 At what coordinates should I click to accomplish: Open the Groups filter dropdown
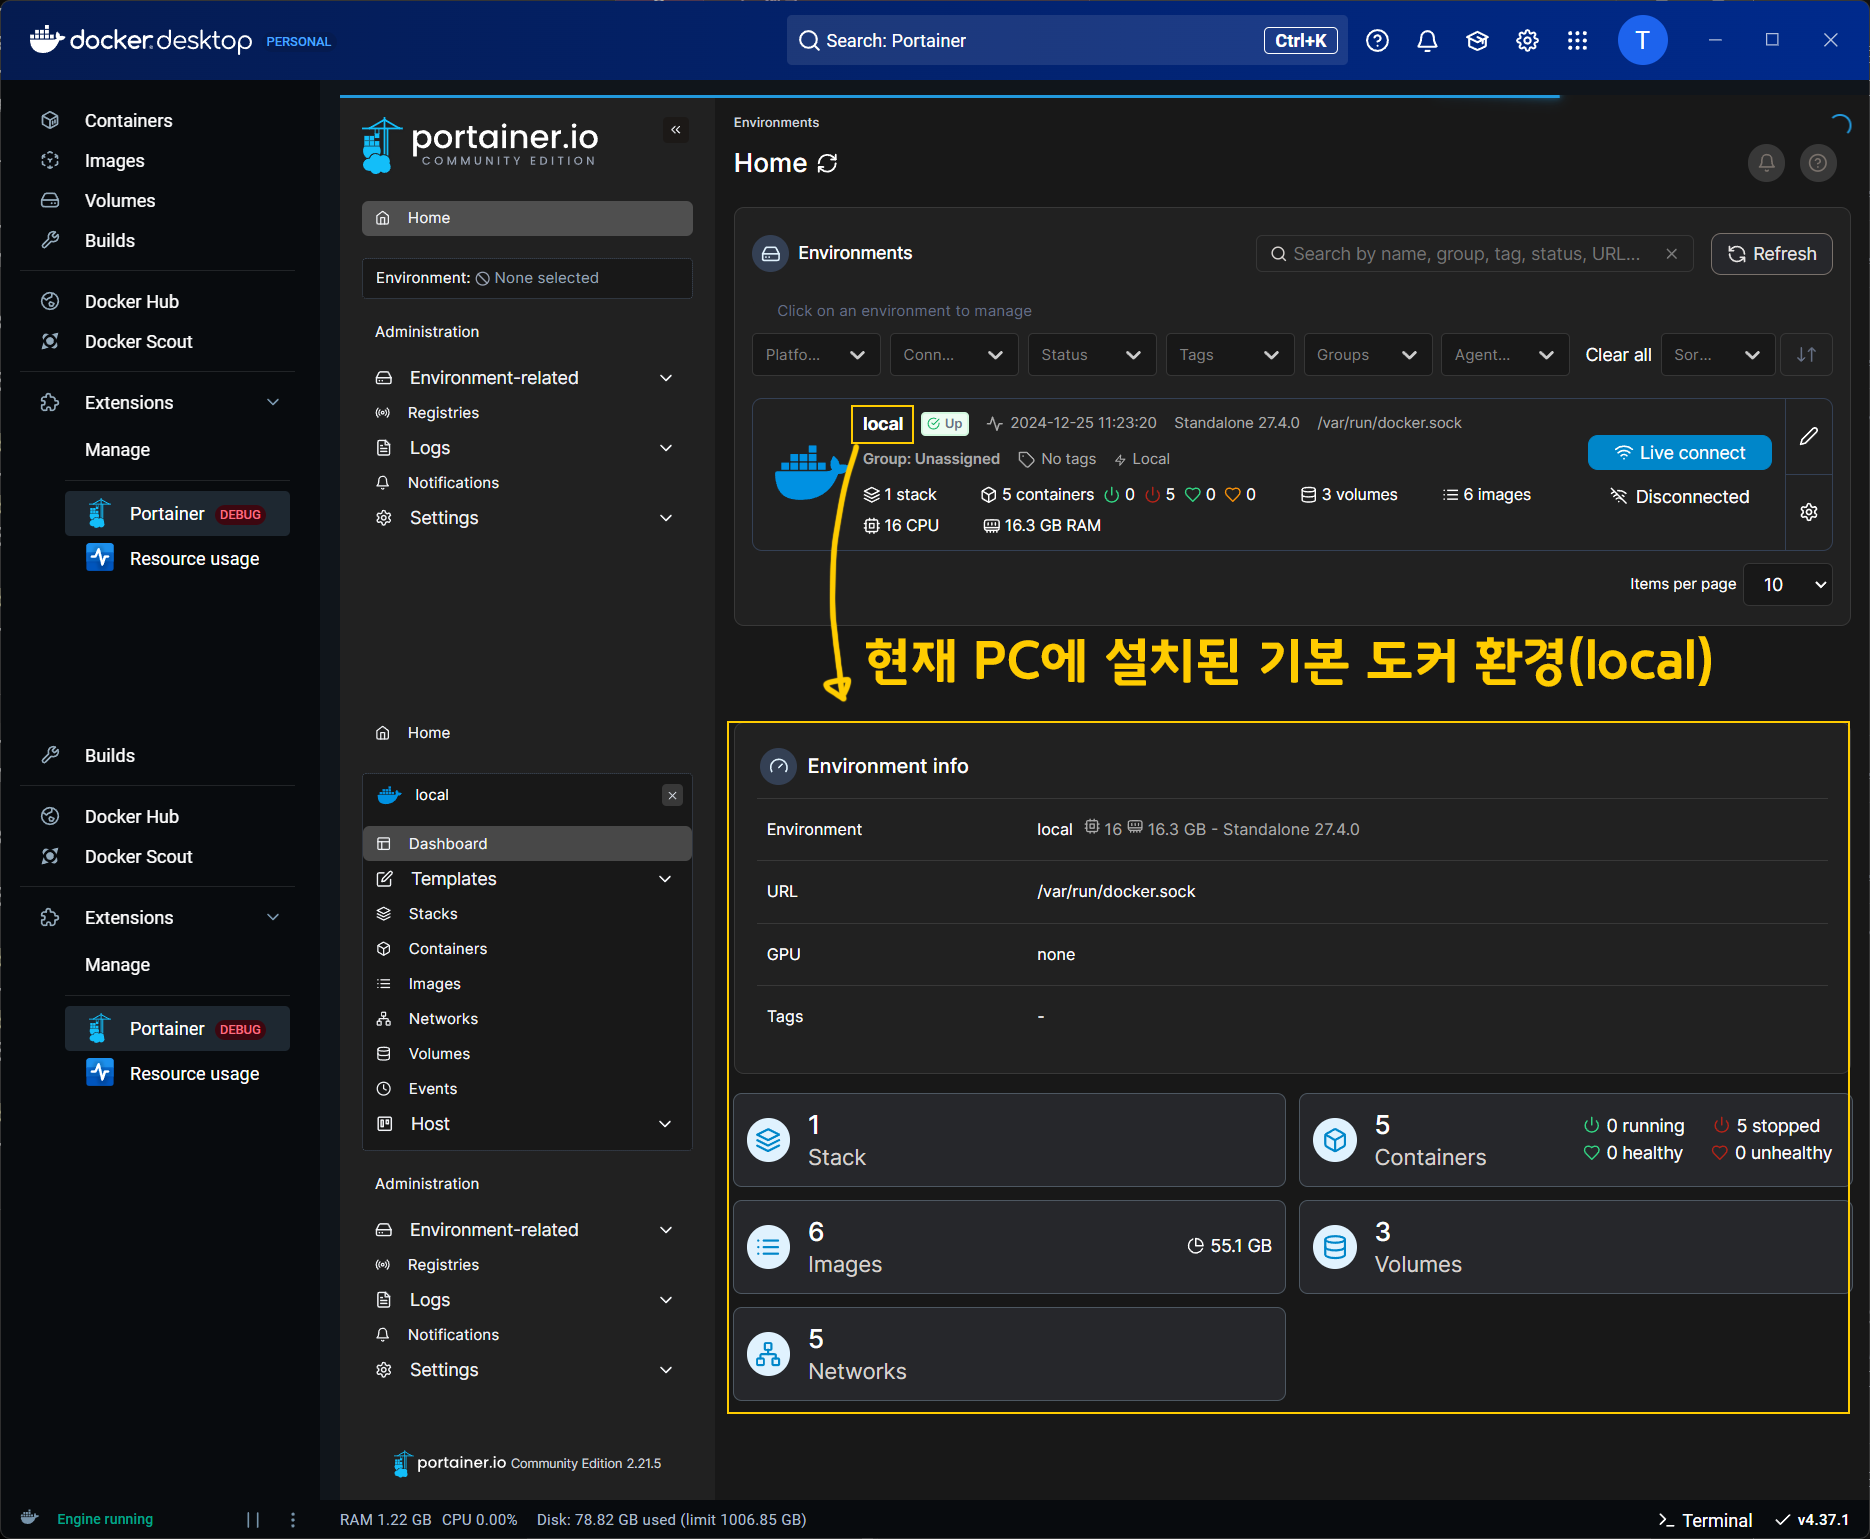point(1368,355)
